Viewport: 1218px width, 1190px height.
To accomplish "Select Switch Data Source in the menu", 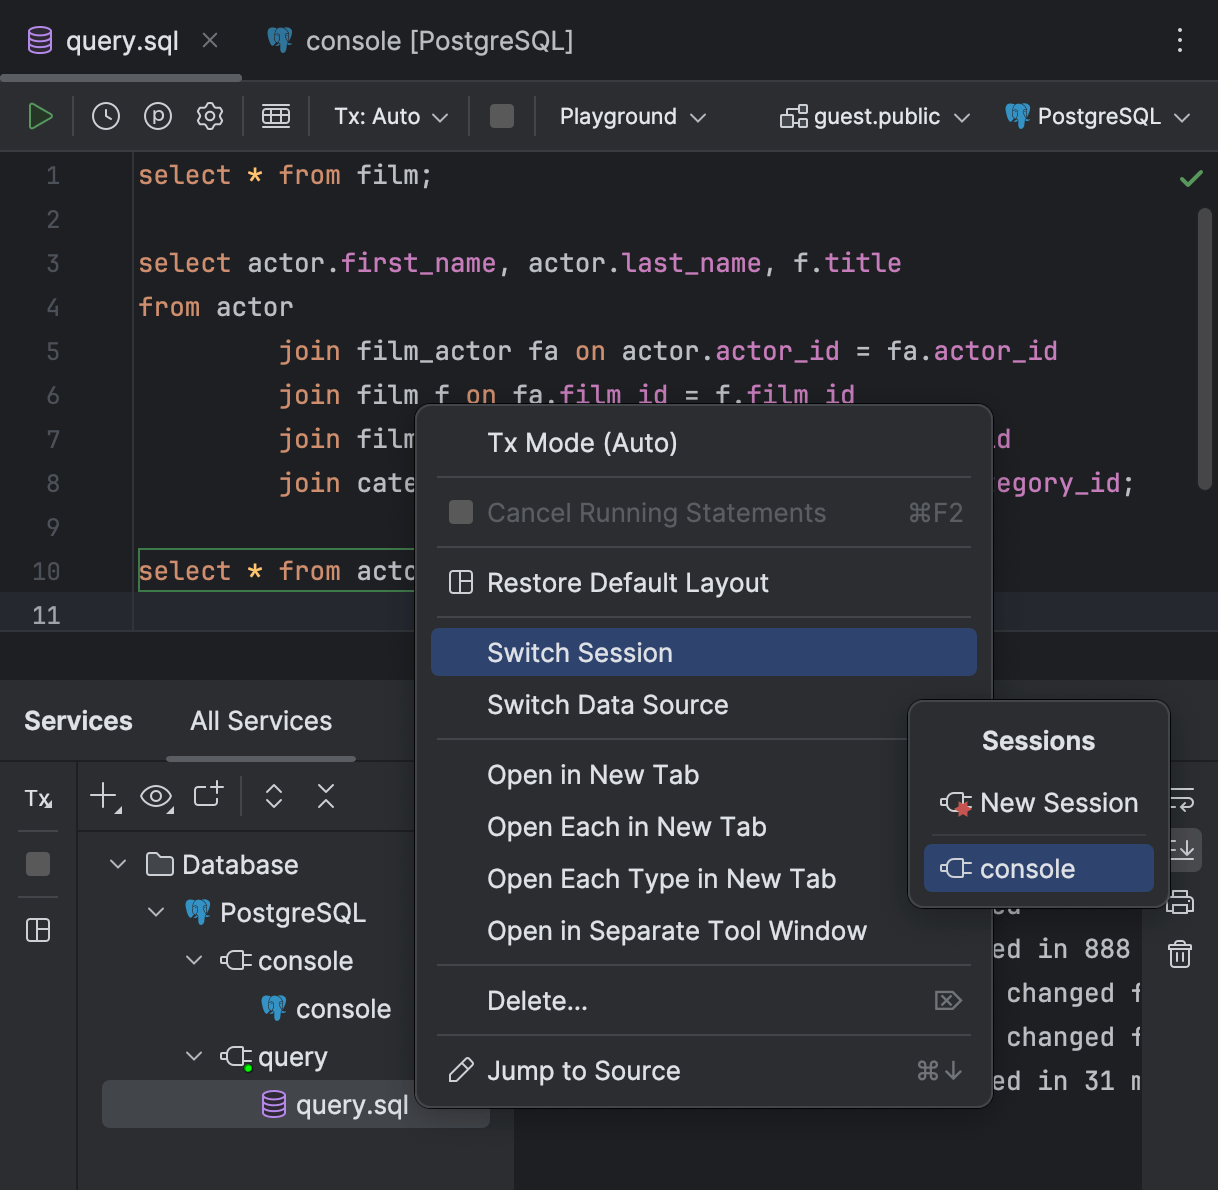I will [607, 705].
